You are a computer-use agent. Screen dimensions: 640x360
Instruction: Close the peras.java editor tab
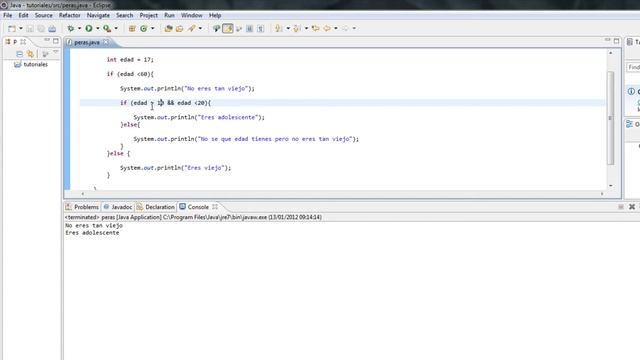coord(106,42)
